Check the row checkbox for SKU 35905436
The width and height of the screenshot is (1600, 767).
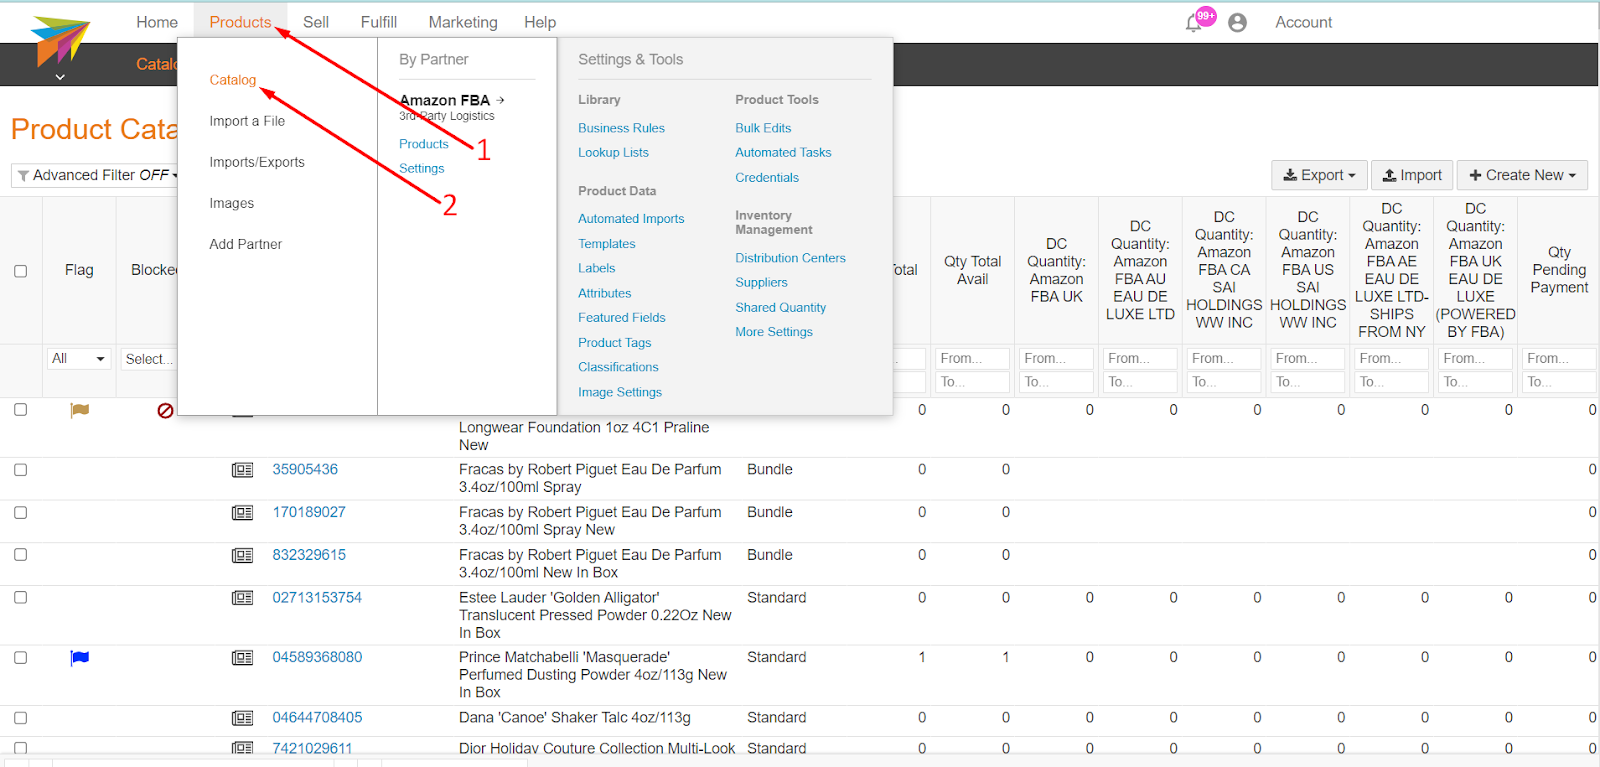tap(20, 470)
